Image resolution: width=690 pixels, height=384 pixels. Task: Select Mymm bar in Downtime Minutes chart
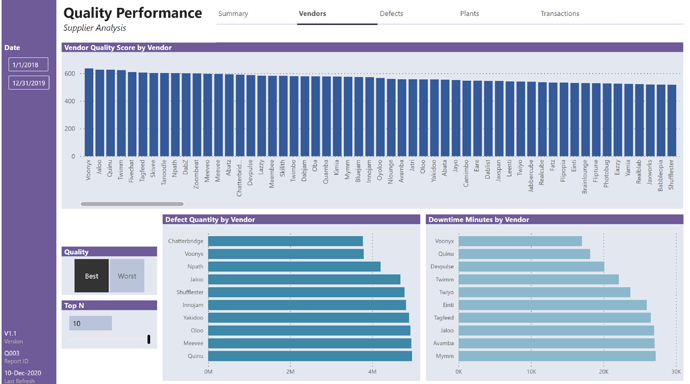557,356
